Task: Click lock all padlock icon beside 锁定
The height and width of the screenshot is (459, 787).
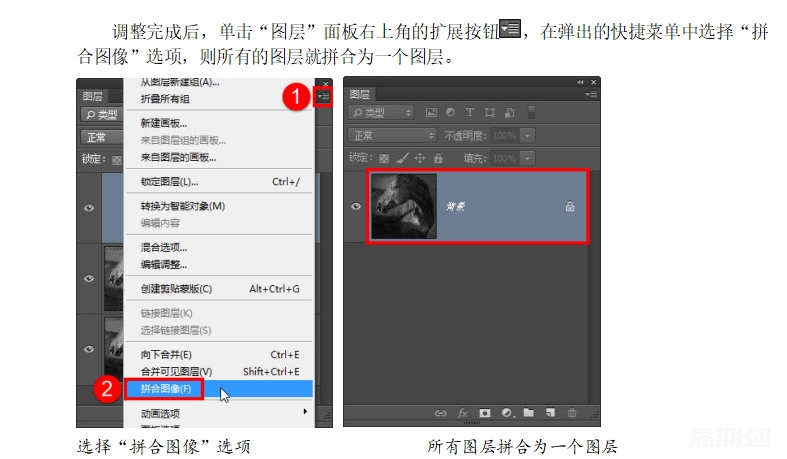Action: click(438, 159)
